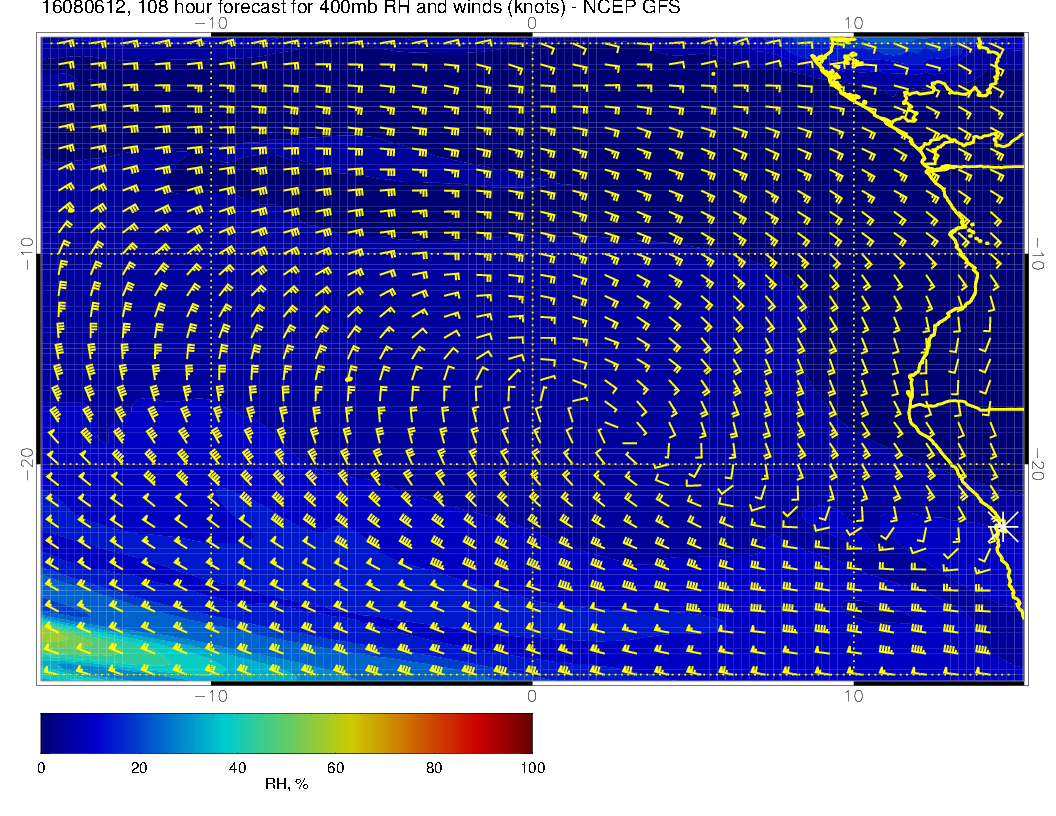The width and height of the screenshot is (1056, 816).
Task: Click the colorbar tick label 100
Action: point(533,768)
